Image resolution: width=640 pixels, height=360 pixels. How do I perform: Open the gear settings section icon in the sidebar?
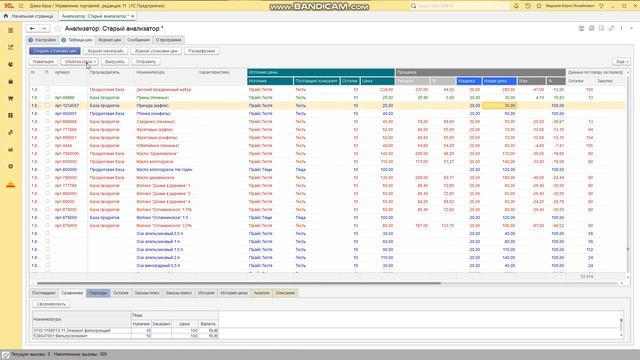[11, 167]
